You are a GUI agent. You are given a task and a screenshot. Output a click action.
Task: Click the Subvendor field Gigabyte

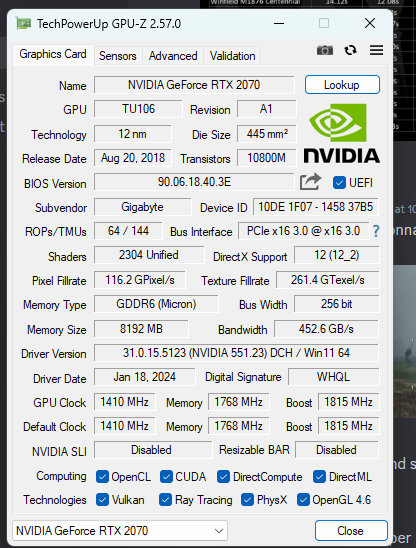pos(142,207)
